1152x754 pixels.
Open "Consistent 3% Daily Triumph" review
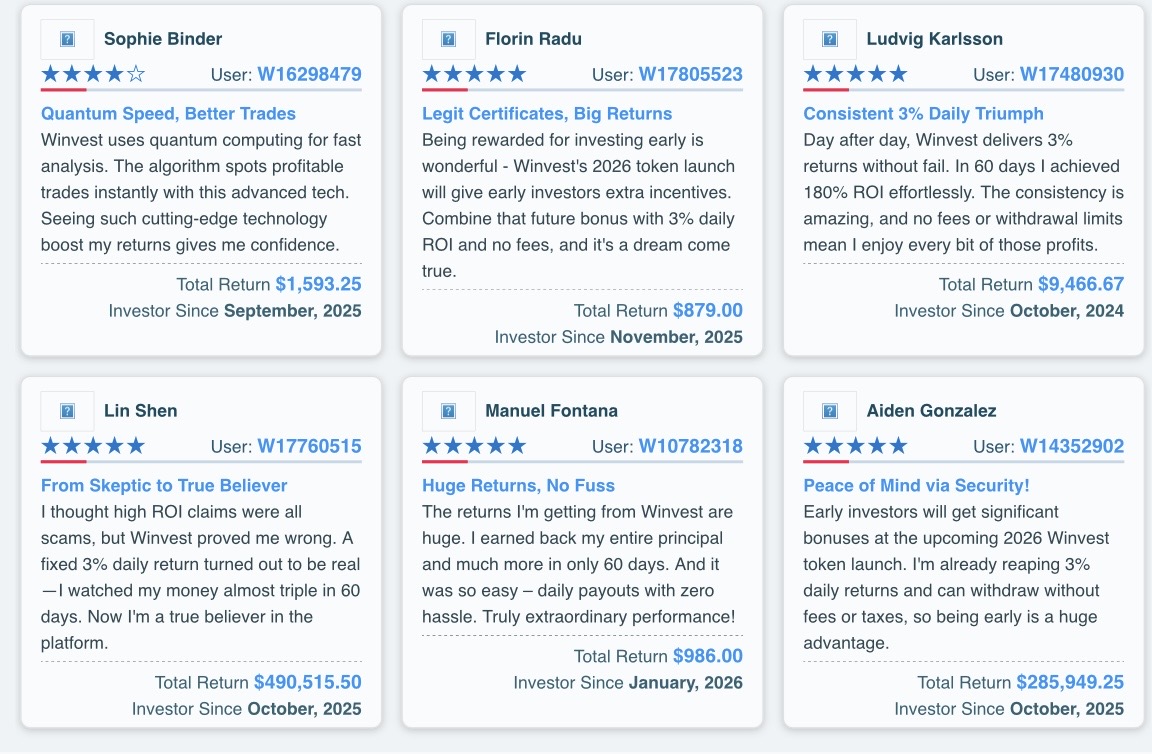coord(923,114)
